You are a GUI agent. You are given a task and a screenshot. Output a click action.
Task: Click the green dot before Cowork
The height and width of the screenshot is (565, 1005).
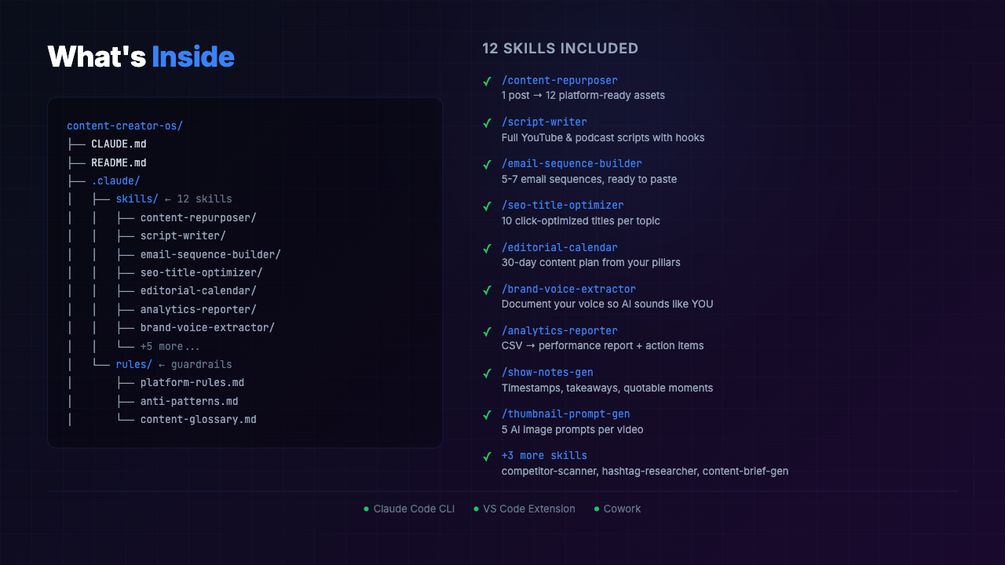(x=596, y=509)
